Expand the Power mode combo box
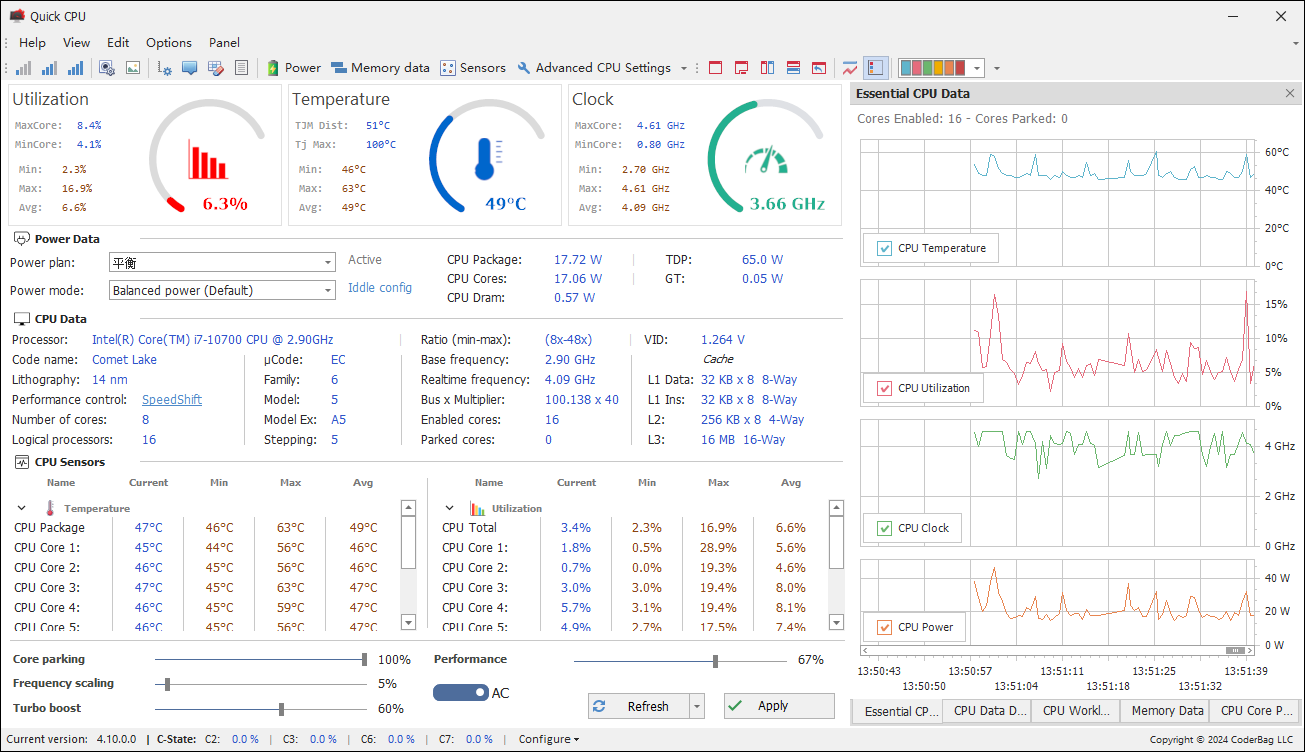Viewport: 1305px width, 752px height. 328,290
